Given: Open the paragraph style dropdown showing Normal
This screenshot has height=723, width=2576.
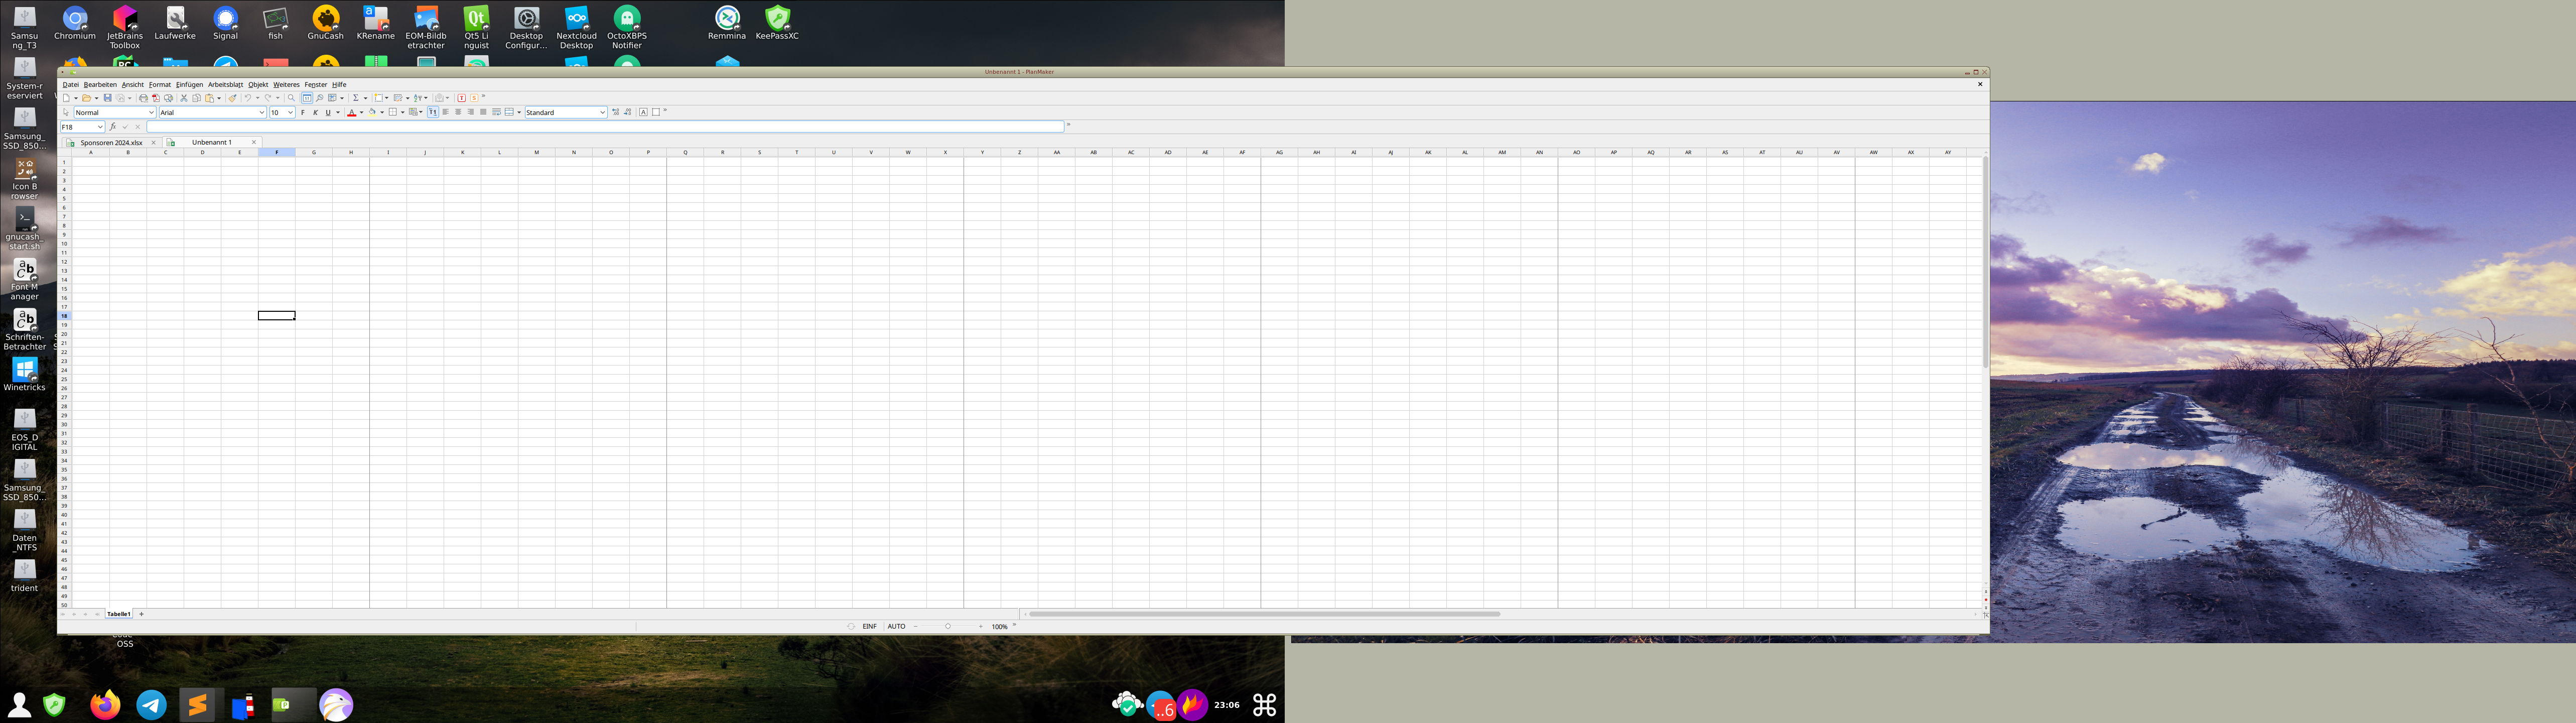Looking at the screenshot, I should point(115,113).
